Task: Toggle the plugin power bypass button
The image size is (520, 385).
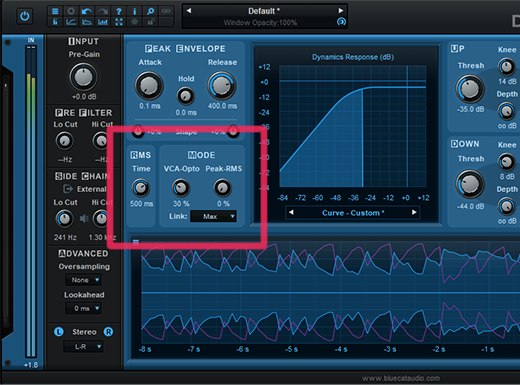Action: (x=25, y=16)
